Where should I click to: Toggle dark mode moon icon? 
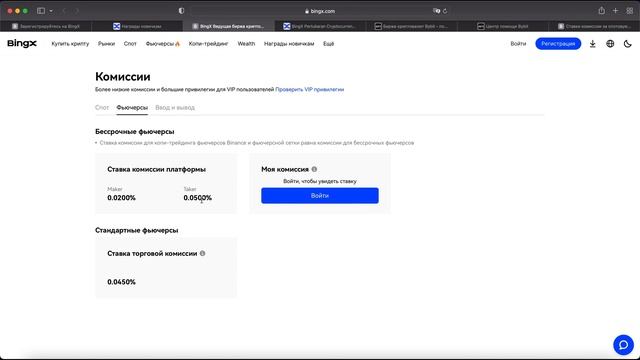[x=628, y=44]
